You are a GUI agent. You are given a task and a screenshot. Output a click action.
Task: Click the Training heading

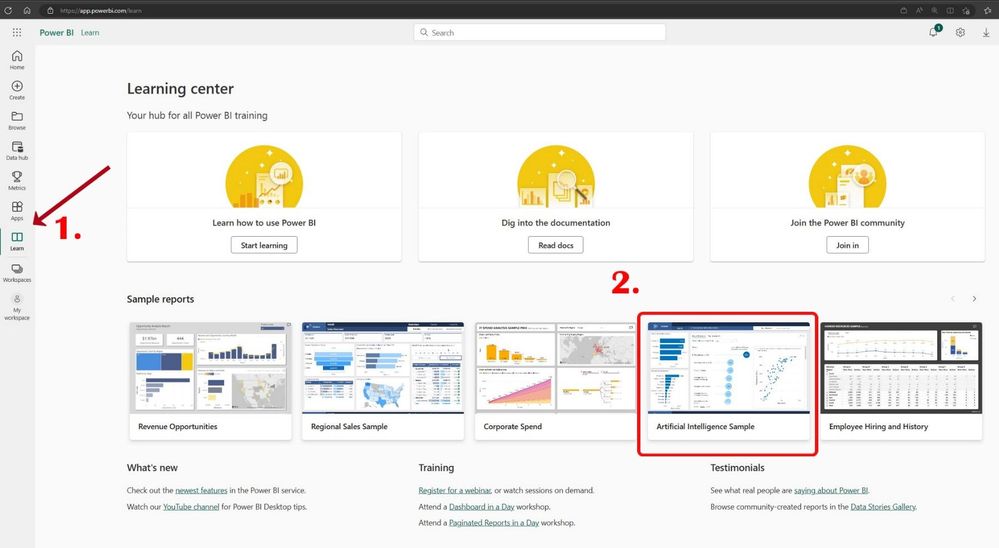click(x=436, y=468)
